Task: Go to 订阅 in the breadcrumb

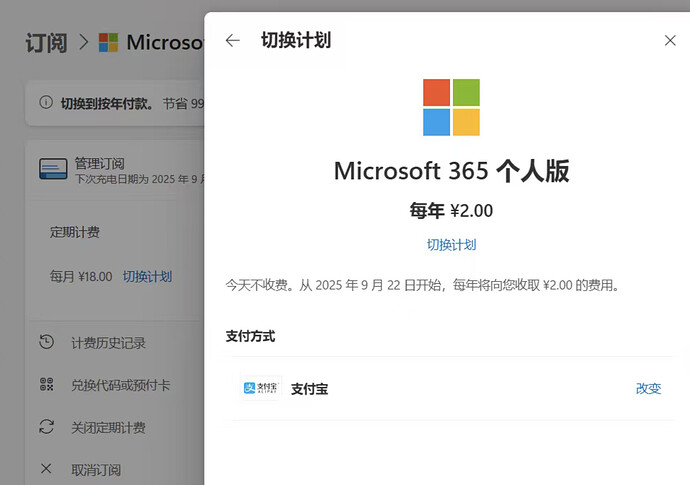Action: pyautogui.click(x=46, y=42)
